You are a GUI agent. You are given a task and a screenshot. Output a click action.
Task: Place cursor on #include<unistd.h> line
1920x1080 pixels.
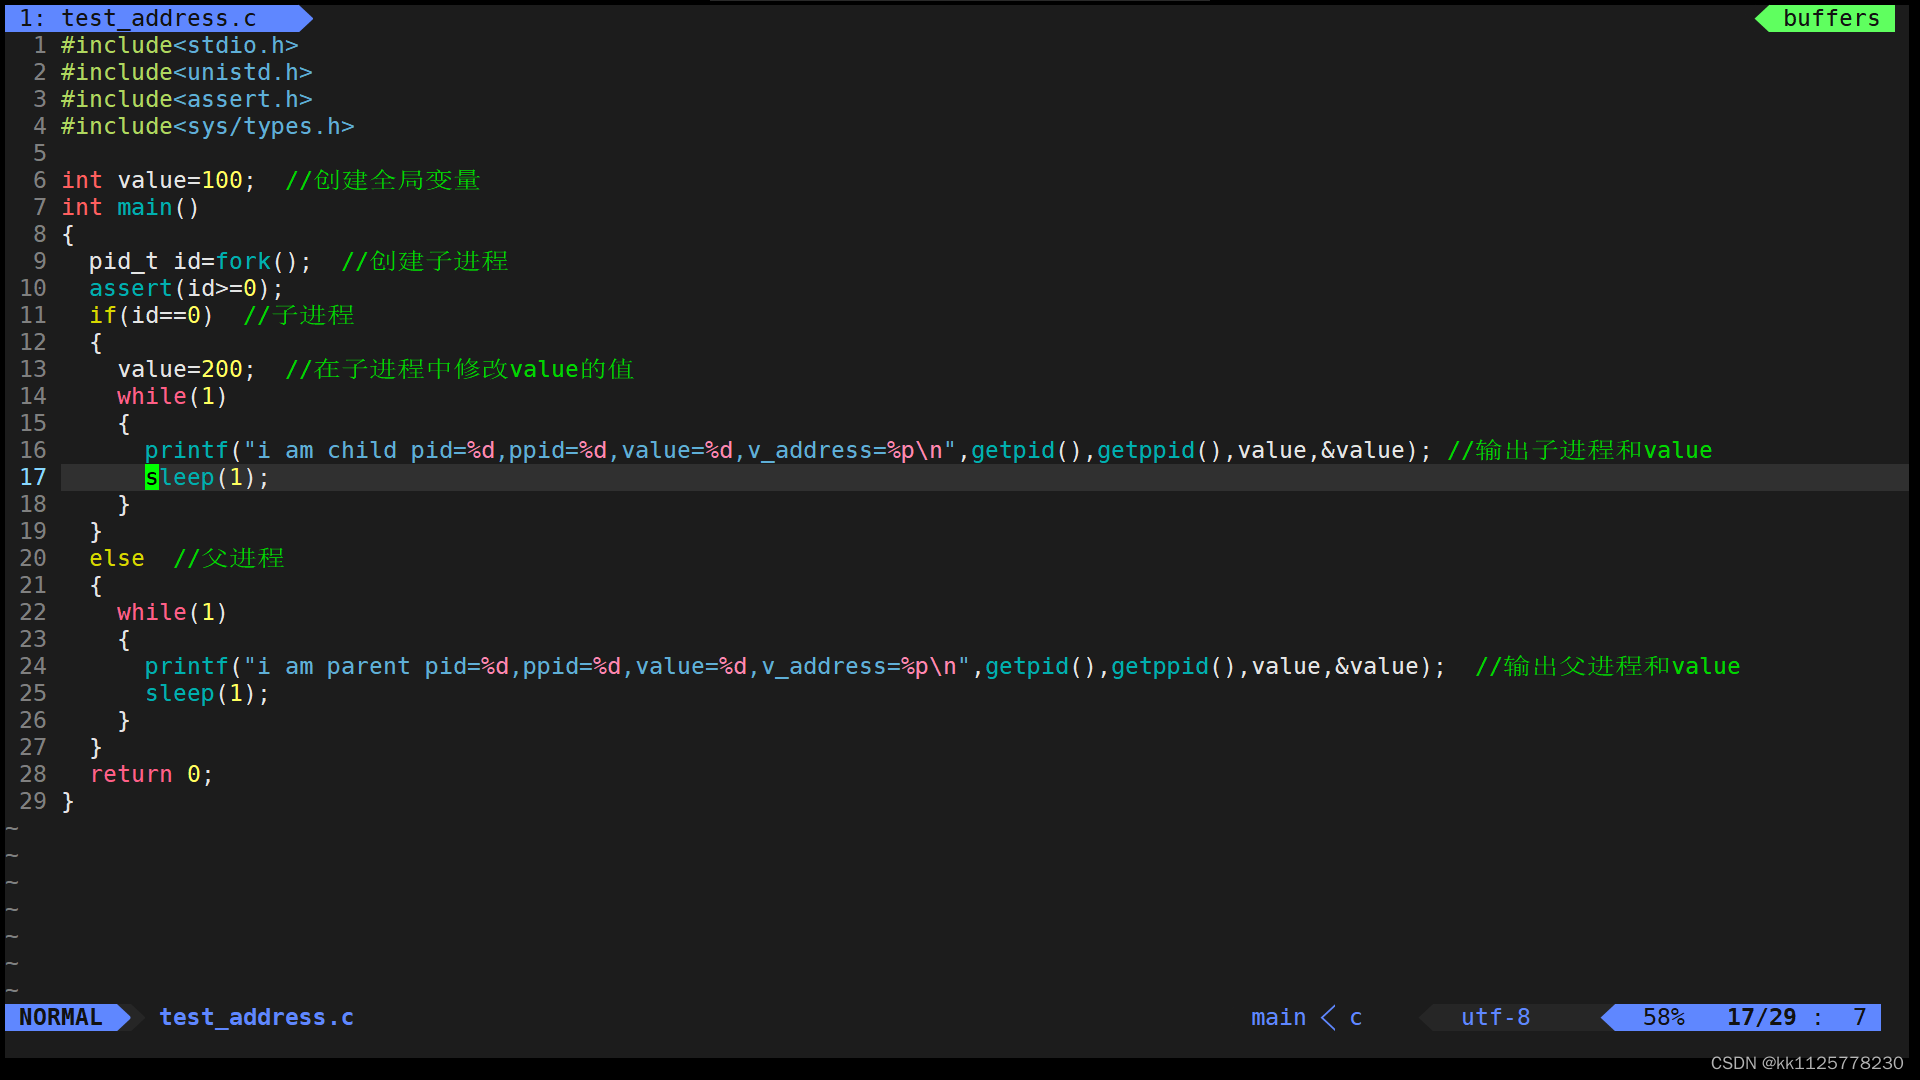187,72
